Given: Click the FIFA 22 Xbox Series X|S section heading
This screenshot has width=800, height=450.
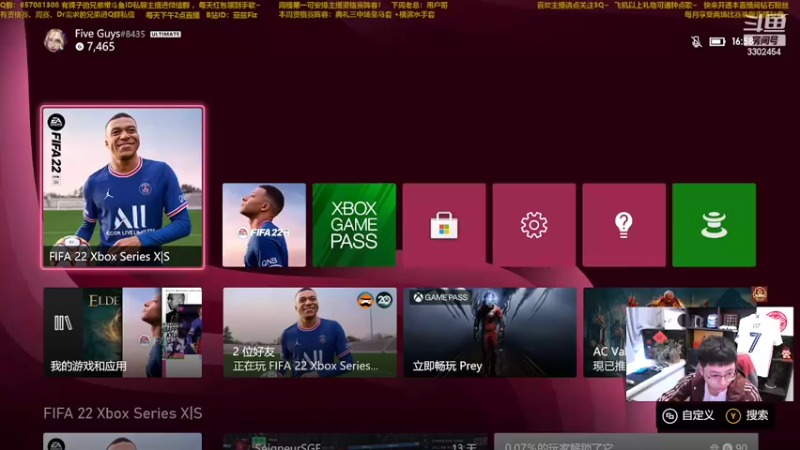Looking at the screenshot, I should coord(122,413).
